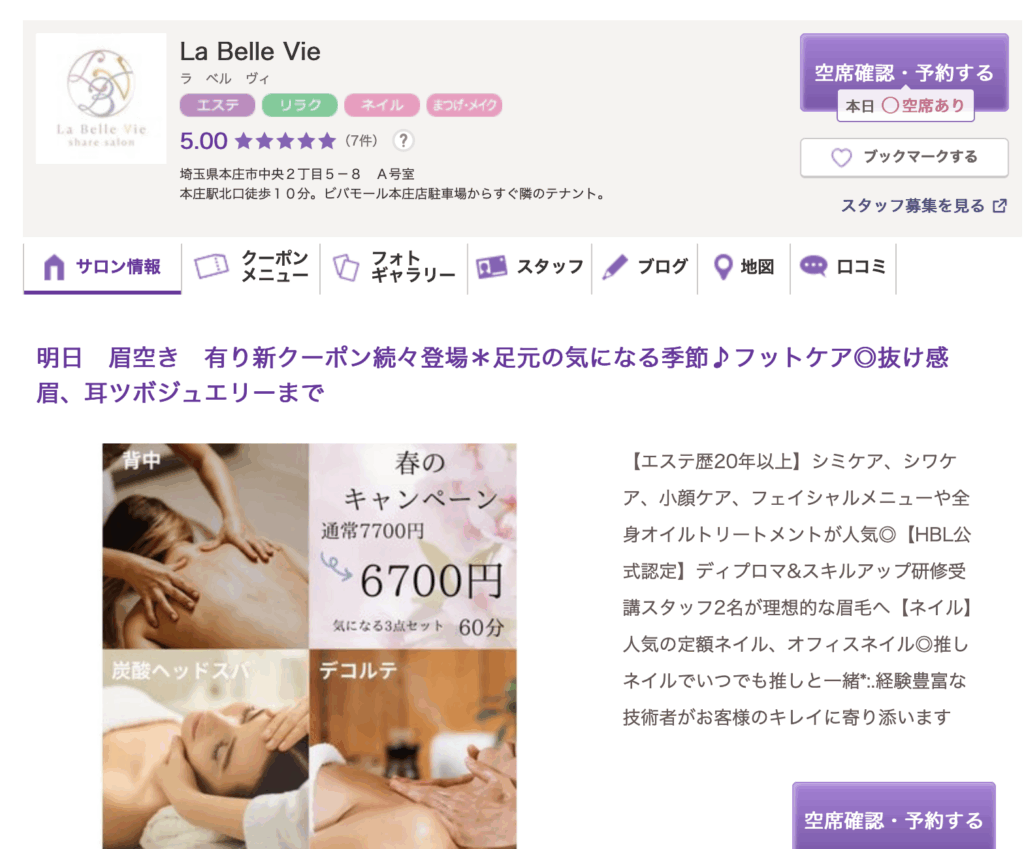The height and width of the screenshot is (849, 1024).
Task: Click the pencil blog icon
Action: tap(615, 267)
